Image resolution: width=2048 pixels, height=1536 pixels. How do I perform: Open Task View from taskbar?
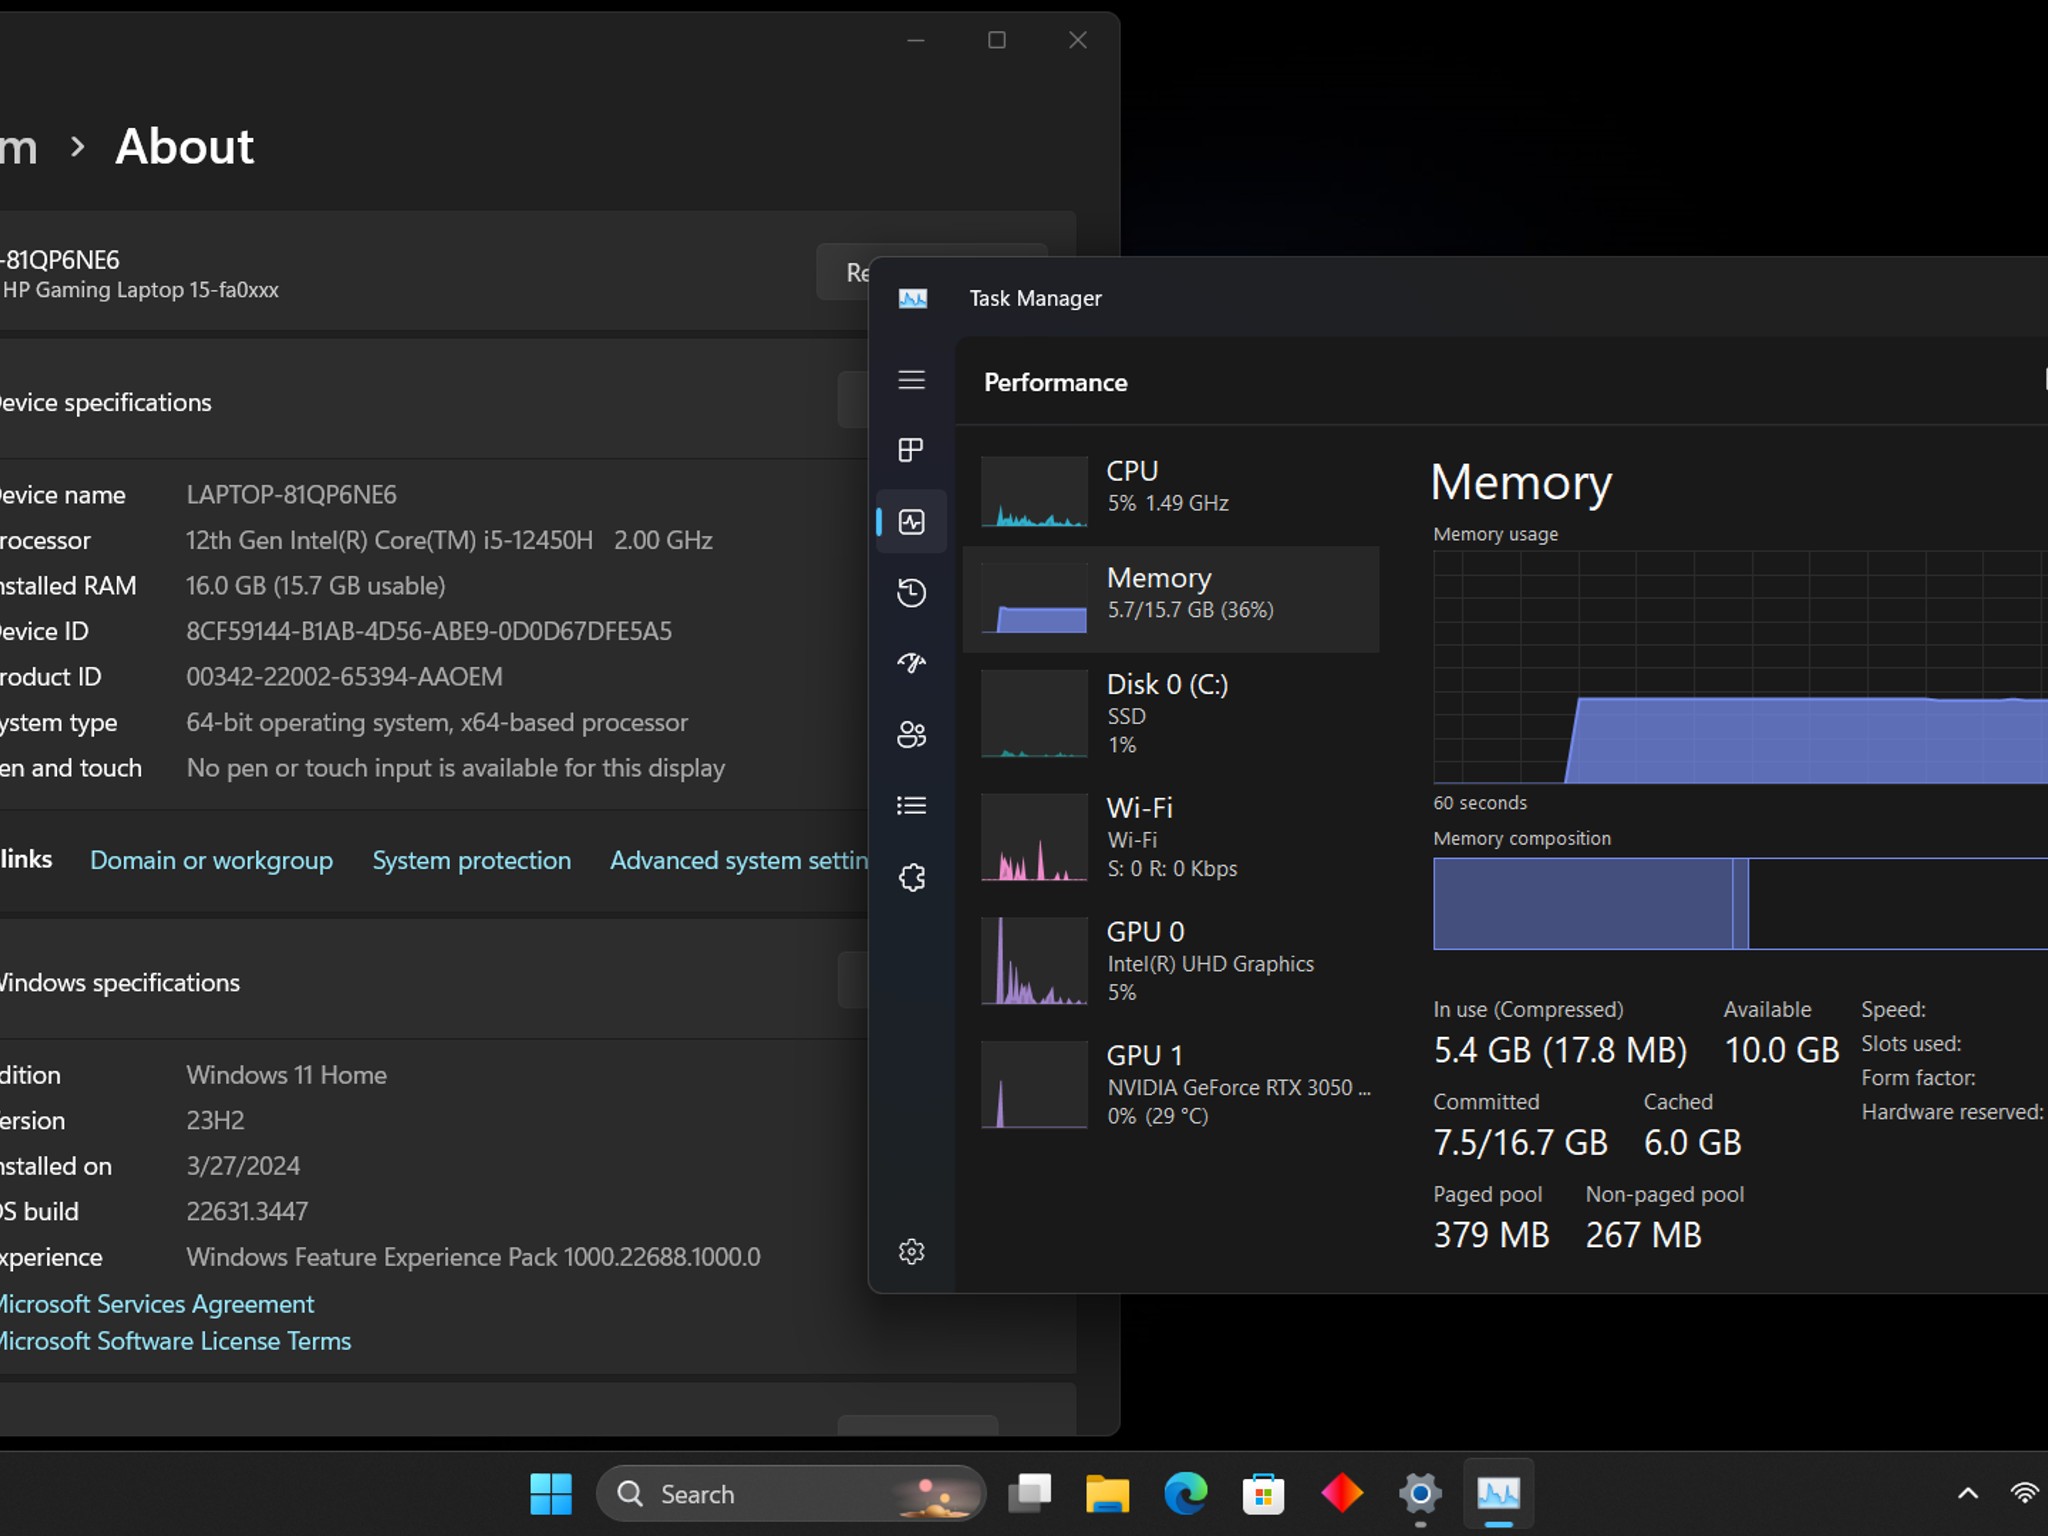[x=1029, y=1494]
